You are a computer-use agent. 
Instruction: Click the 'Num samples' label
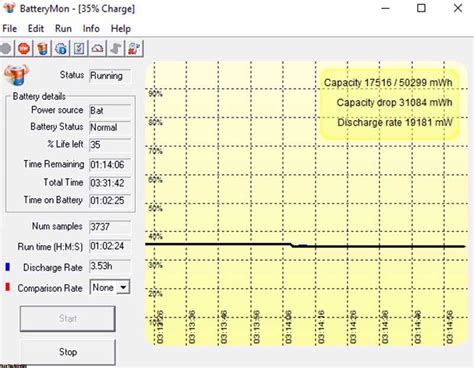pos(57,226)
